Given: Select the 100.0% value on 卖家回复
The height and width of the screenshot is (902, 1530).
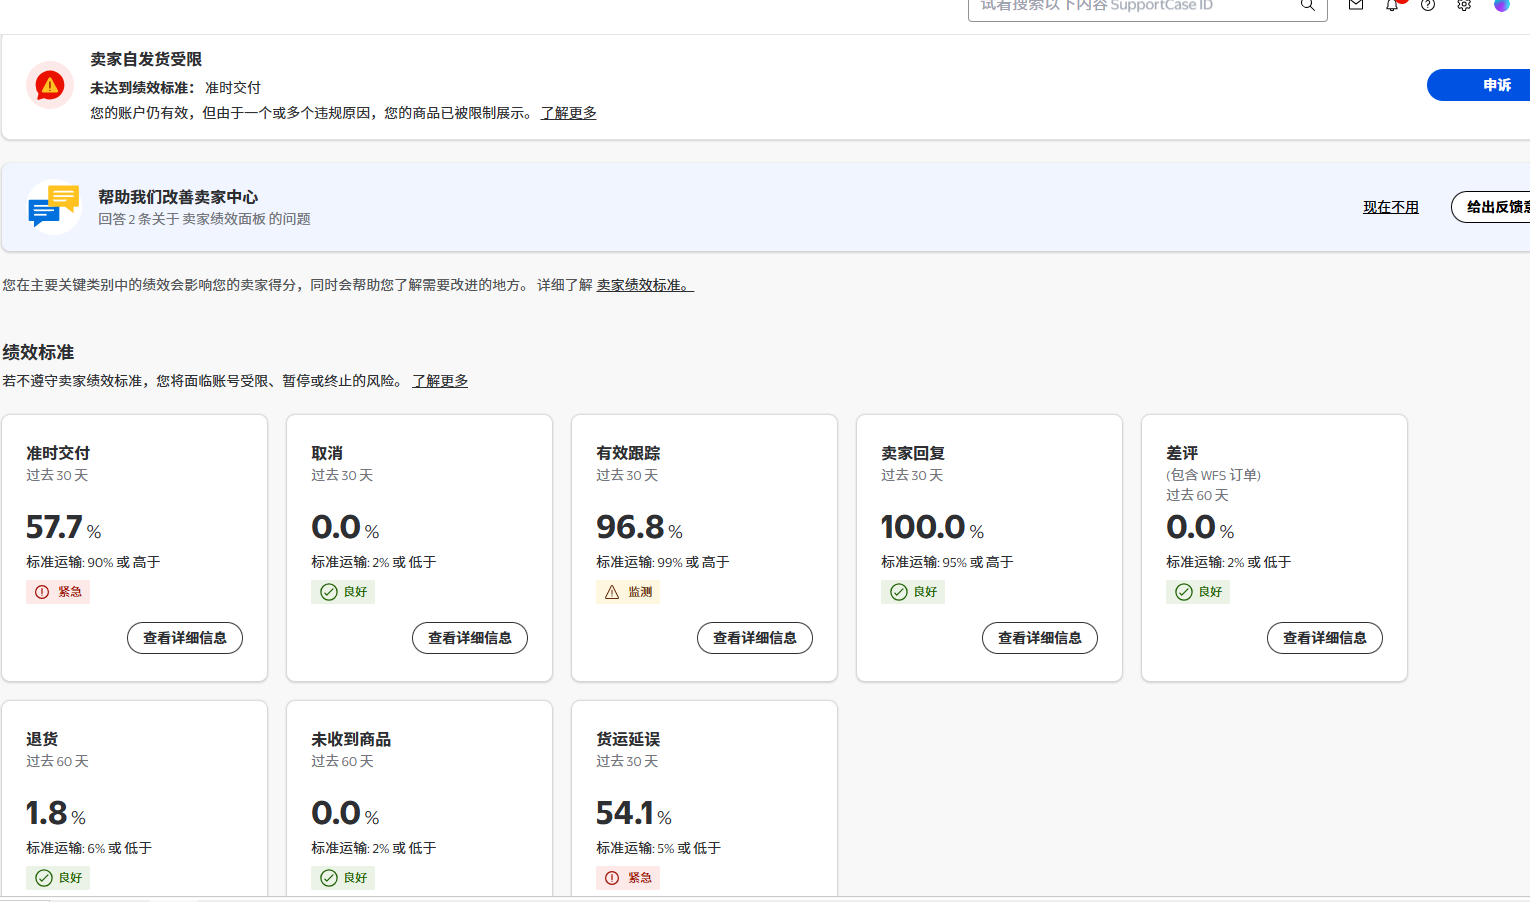Looking at the screenshot, I should (933, 527).
